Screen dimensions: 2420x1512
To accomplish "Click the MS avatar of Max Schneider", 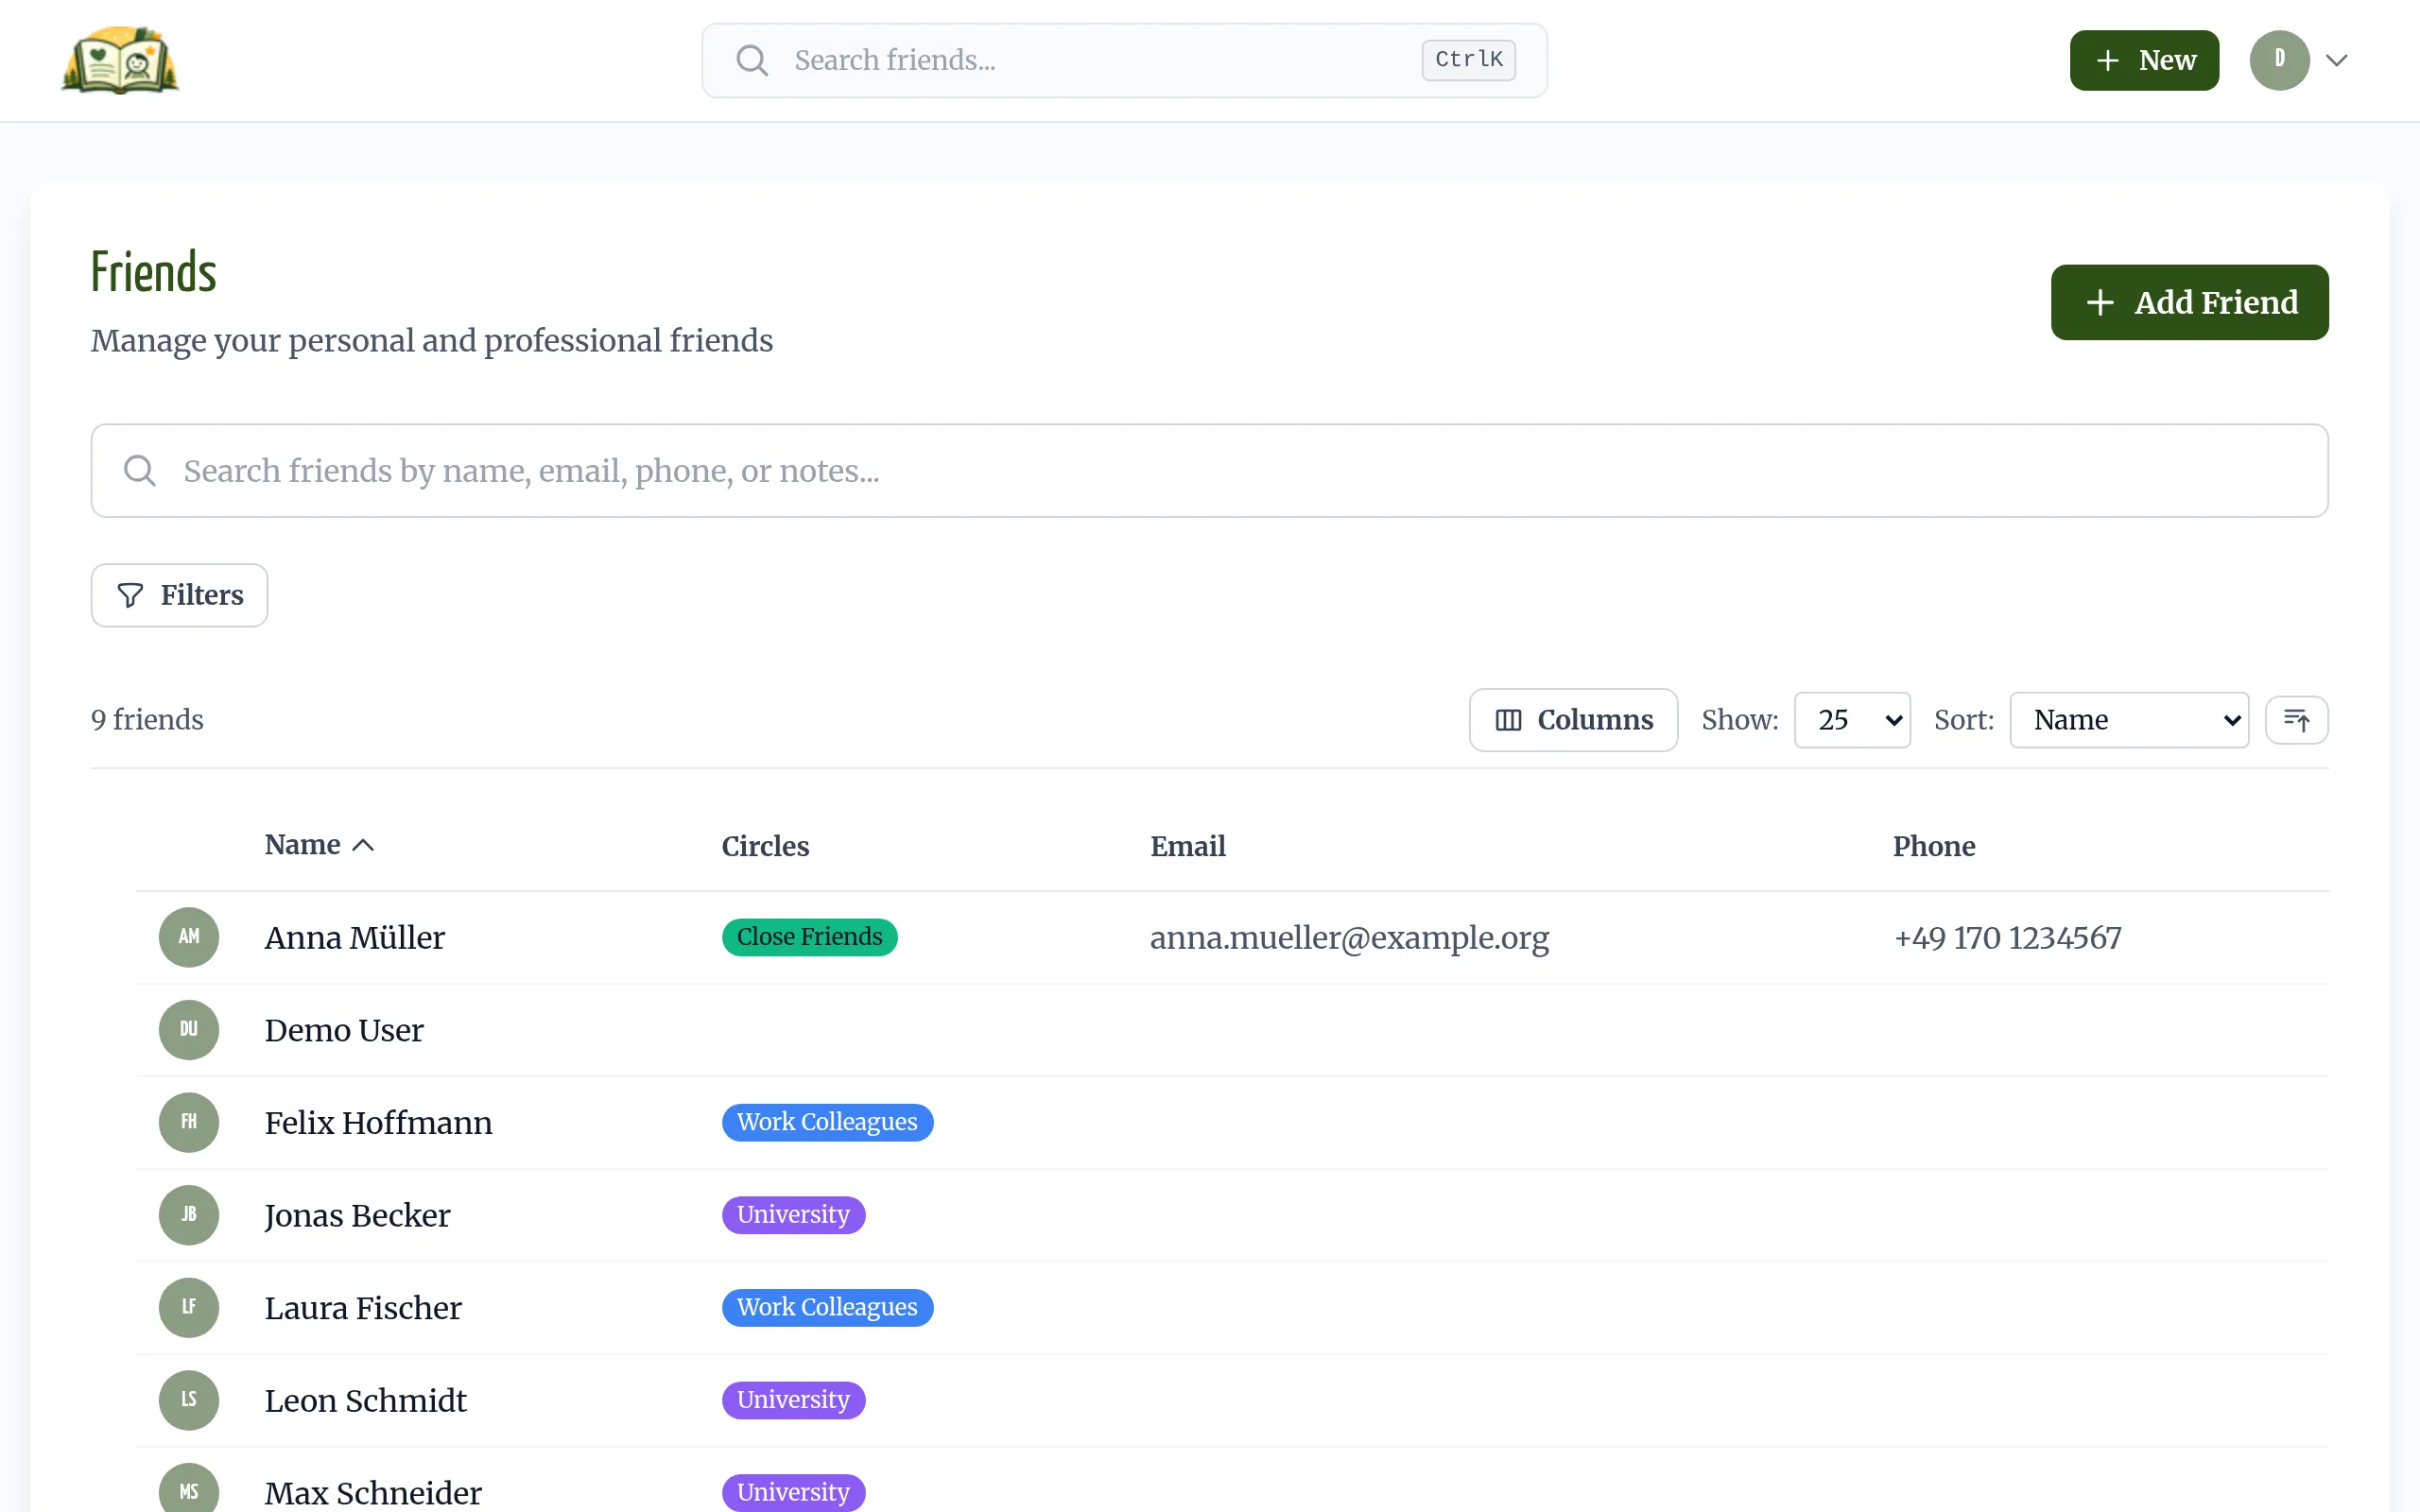I will (x=189, y=1490).
